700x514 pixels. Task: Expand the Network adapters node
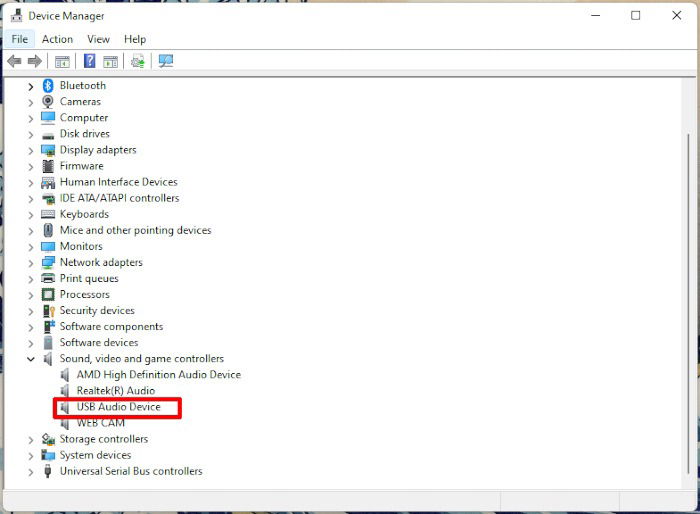coord(30,263)
